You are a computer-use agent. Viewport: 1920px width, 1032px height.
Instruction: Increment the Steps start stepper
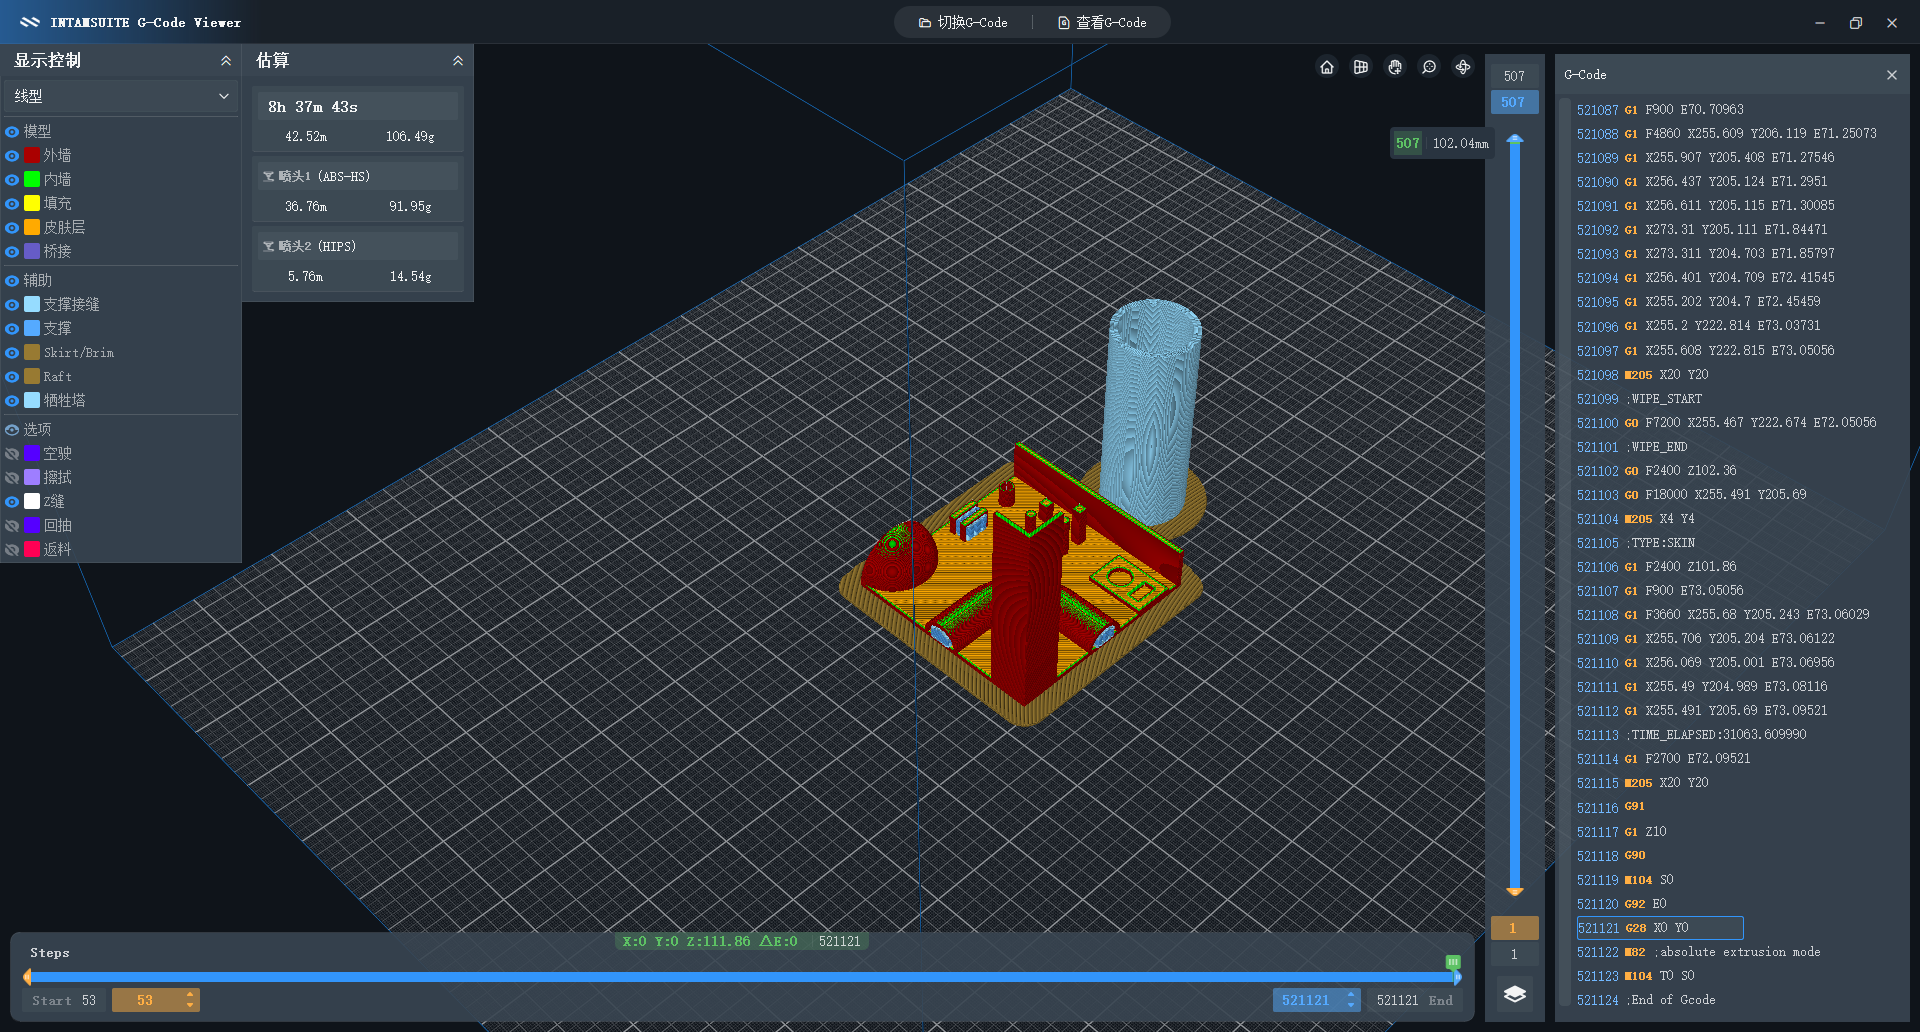tap(190, 995)
